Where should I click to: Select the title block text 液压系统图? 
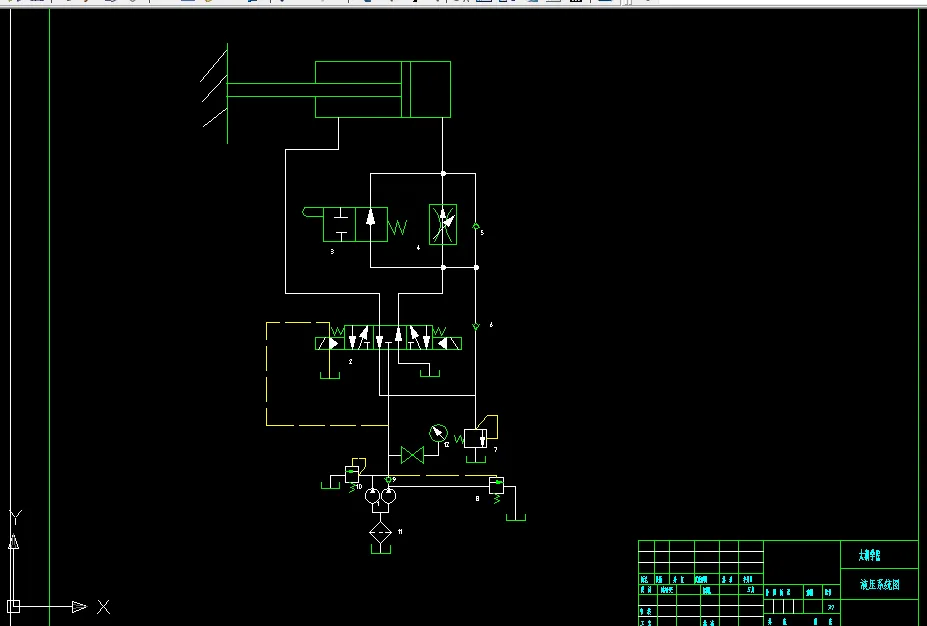(880, 585)
